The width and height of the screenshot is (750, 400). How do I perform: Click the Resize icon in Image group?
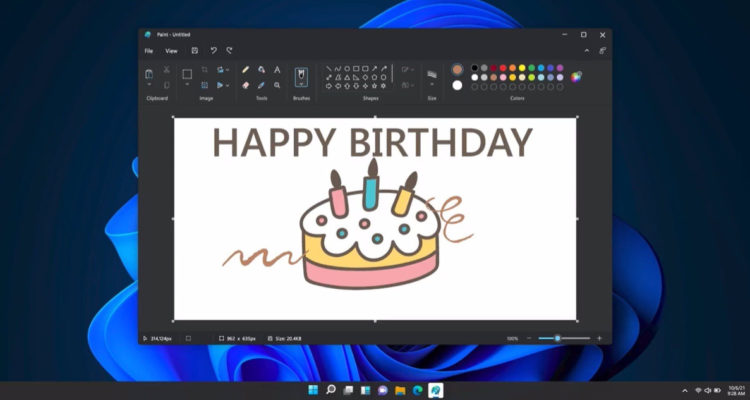click(204, 85)
